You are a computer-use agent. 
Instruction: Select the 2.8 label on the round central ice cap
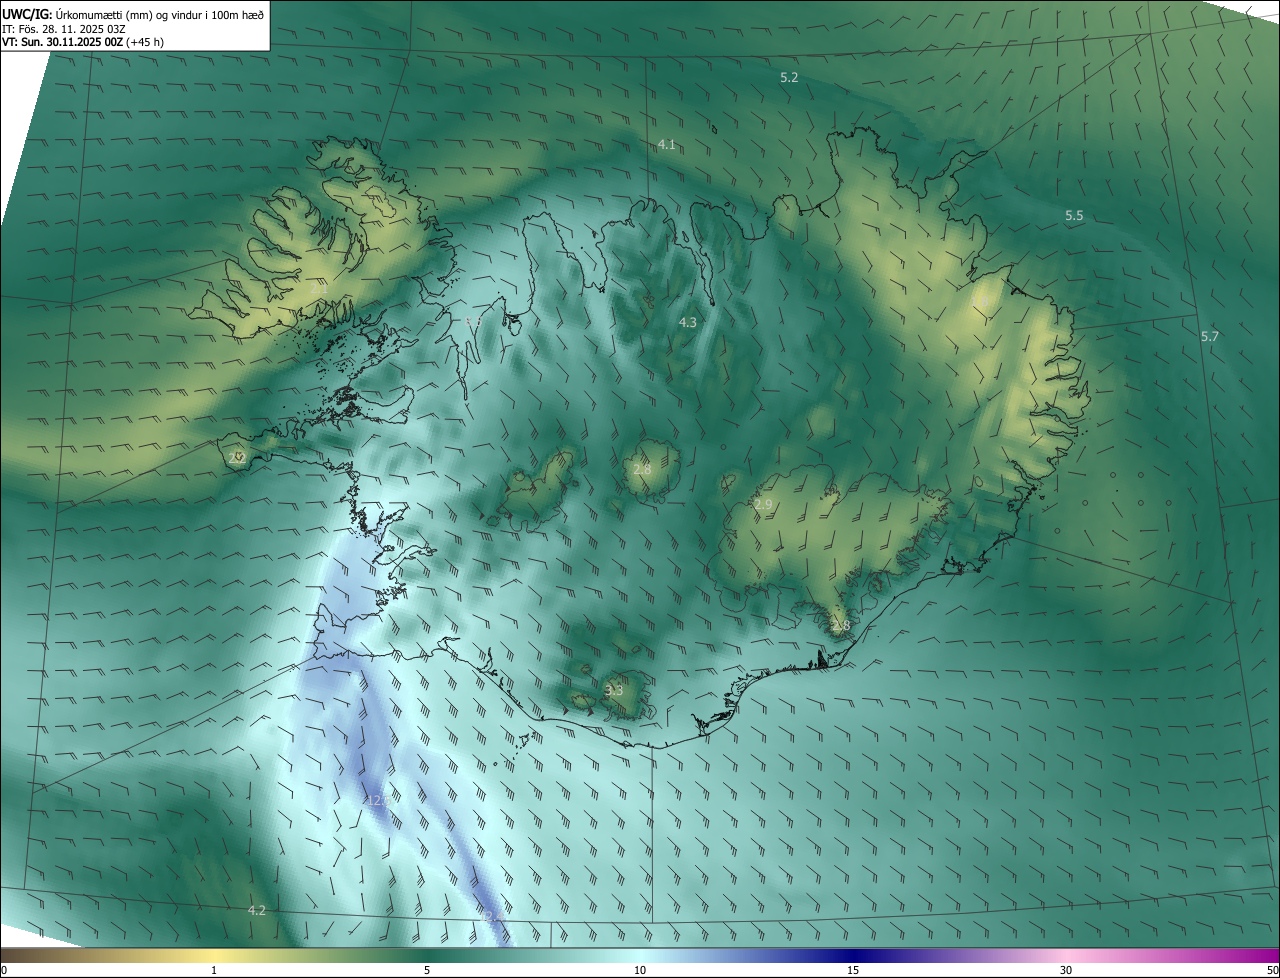(642, 470)
